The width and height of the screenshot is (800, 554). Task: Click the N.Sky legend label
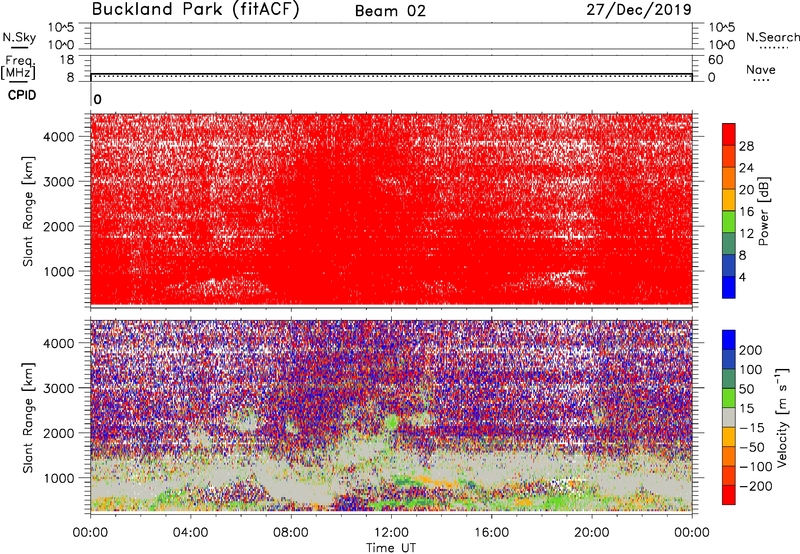click(x=19, y=37)
